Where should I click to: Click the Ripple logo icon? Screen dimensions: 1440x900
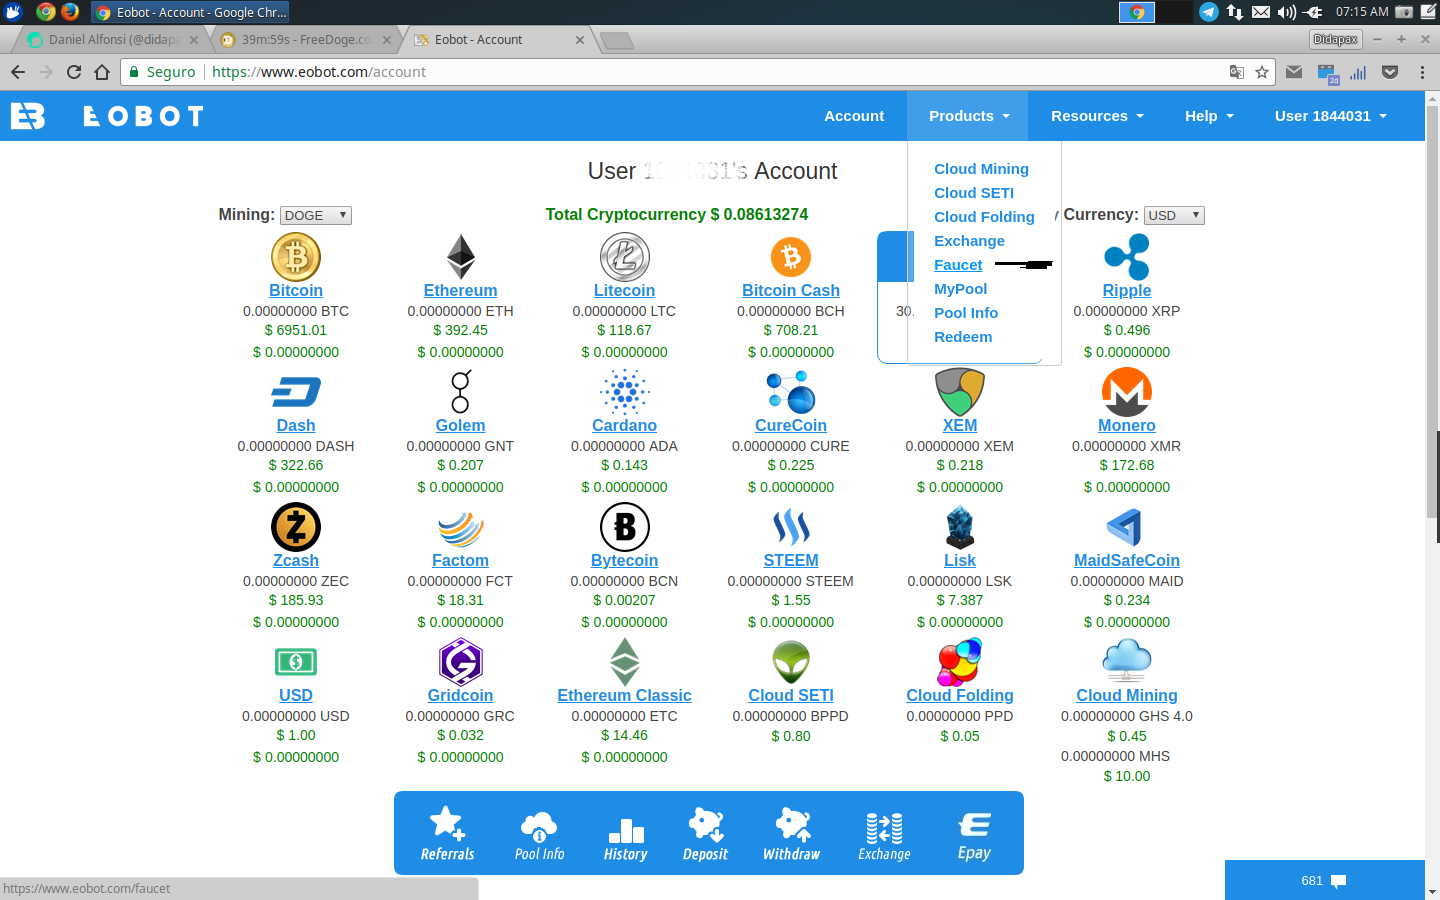click(x=1127, y=257)
